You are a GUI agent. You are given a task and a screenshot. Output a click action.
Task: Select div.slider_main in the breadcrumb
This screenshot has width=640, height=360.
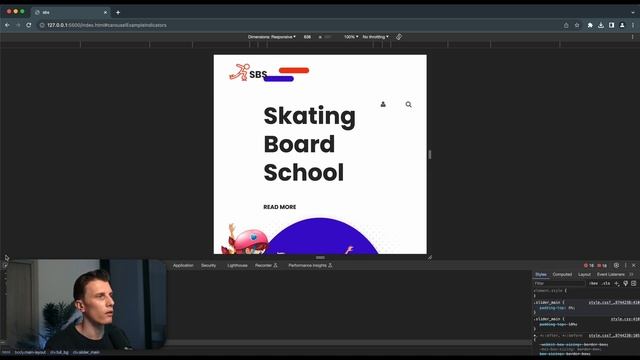(x=86, y=352)
